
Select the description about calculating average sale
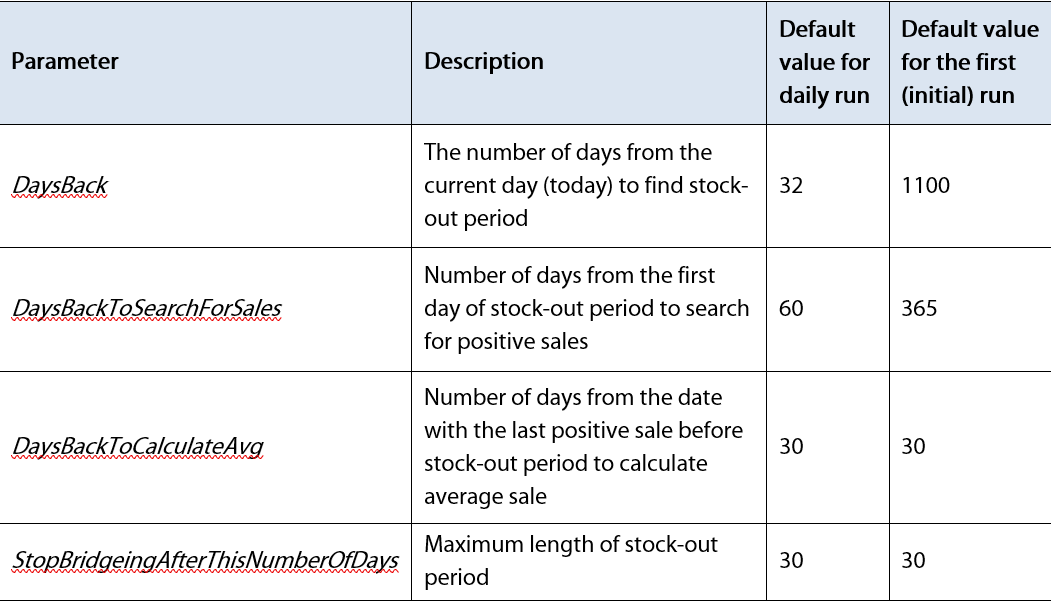pos(584,447)
